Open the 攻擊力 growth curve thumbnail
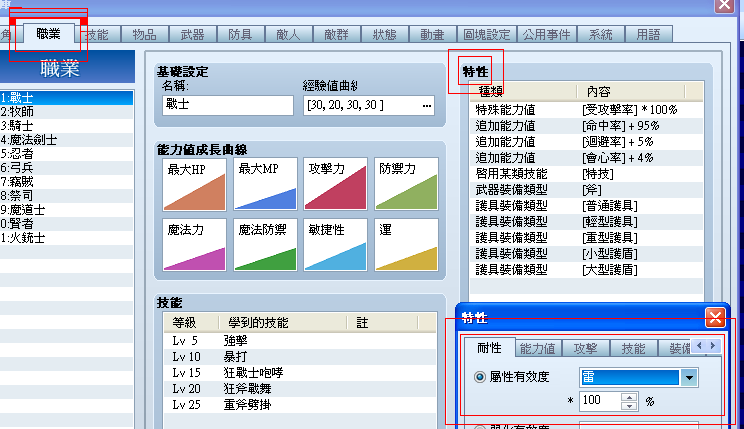The height and width of the screenshot is (429, 744). click(x=335, y=185)
